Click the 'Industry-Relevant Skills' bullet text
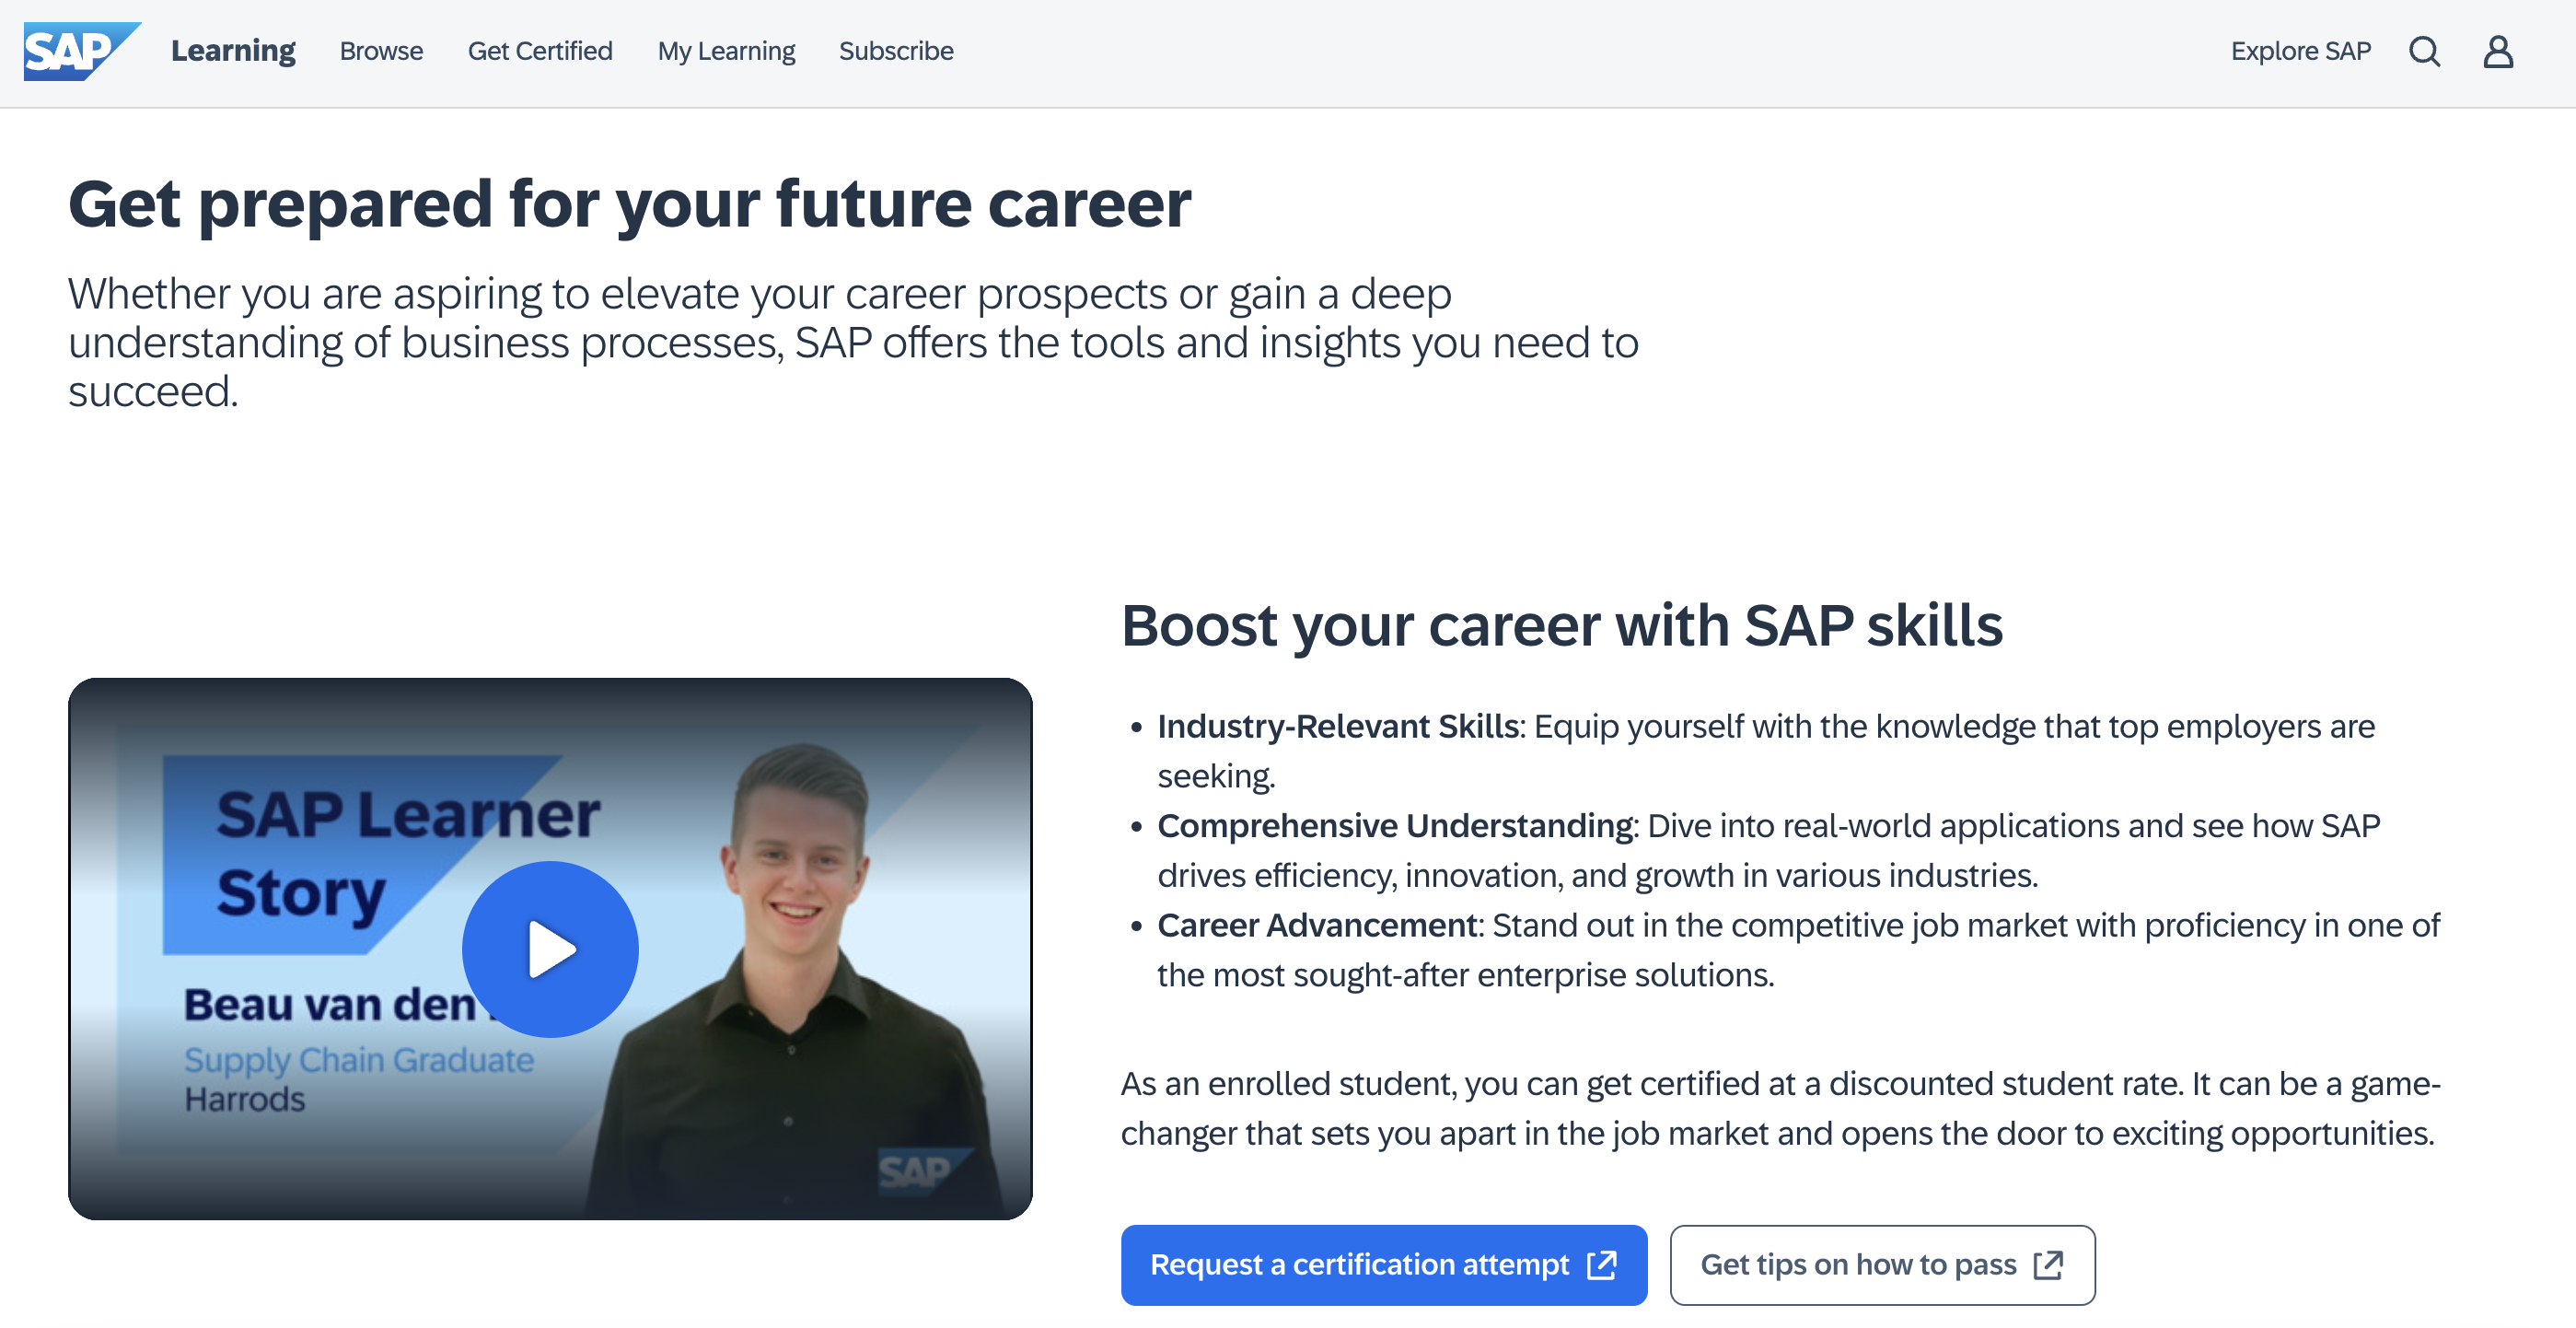 [1338, 726]
